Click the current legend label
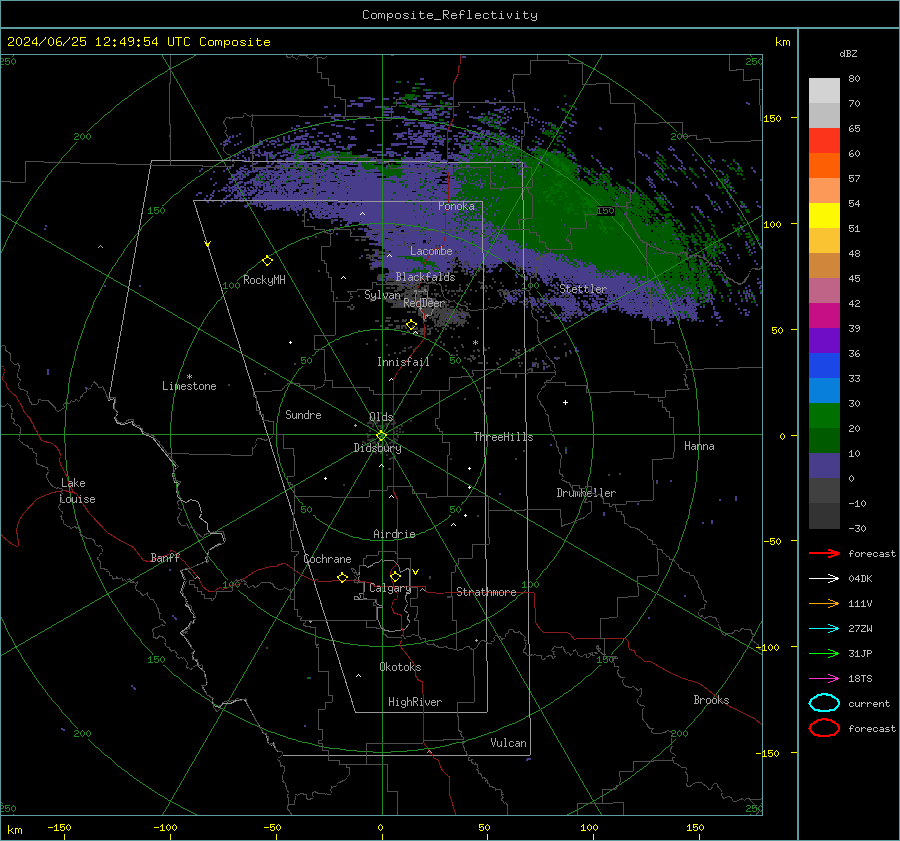This screenshot has height=841, width=900. click(x=869, y=703)
